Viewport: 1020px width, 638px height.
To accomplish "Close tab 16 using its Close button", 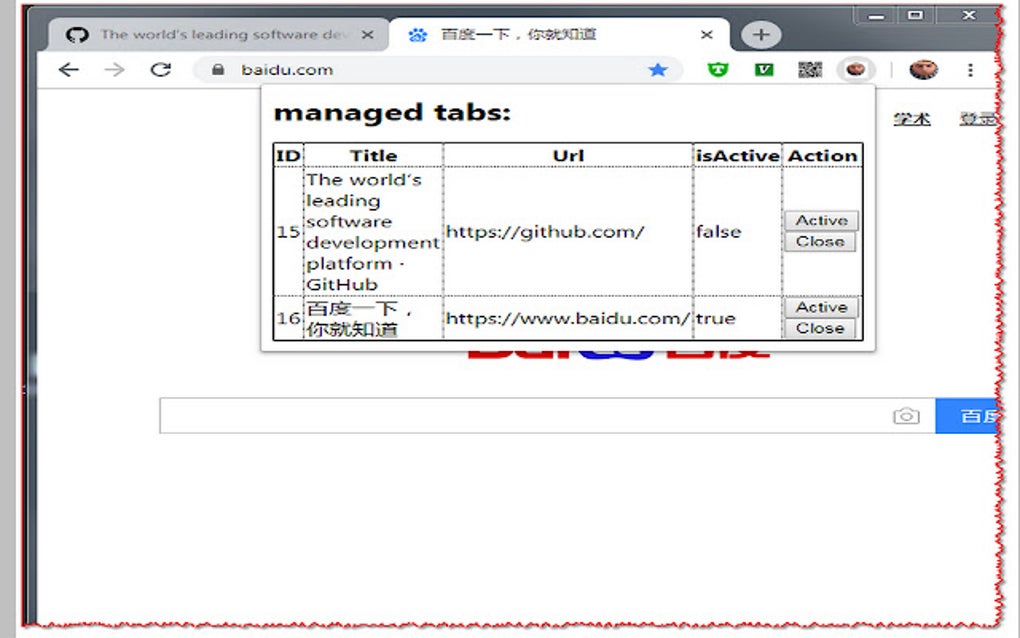I will tap(820, 329).
